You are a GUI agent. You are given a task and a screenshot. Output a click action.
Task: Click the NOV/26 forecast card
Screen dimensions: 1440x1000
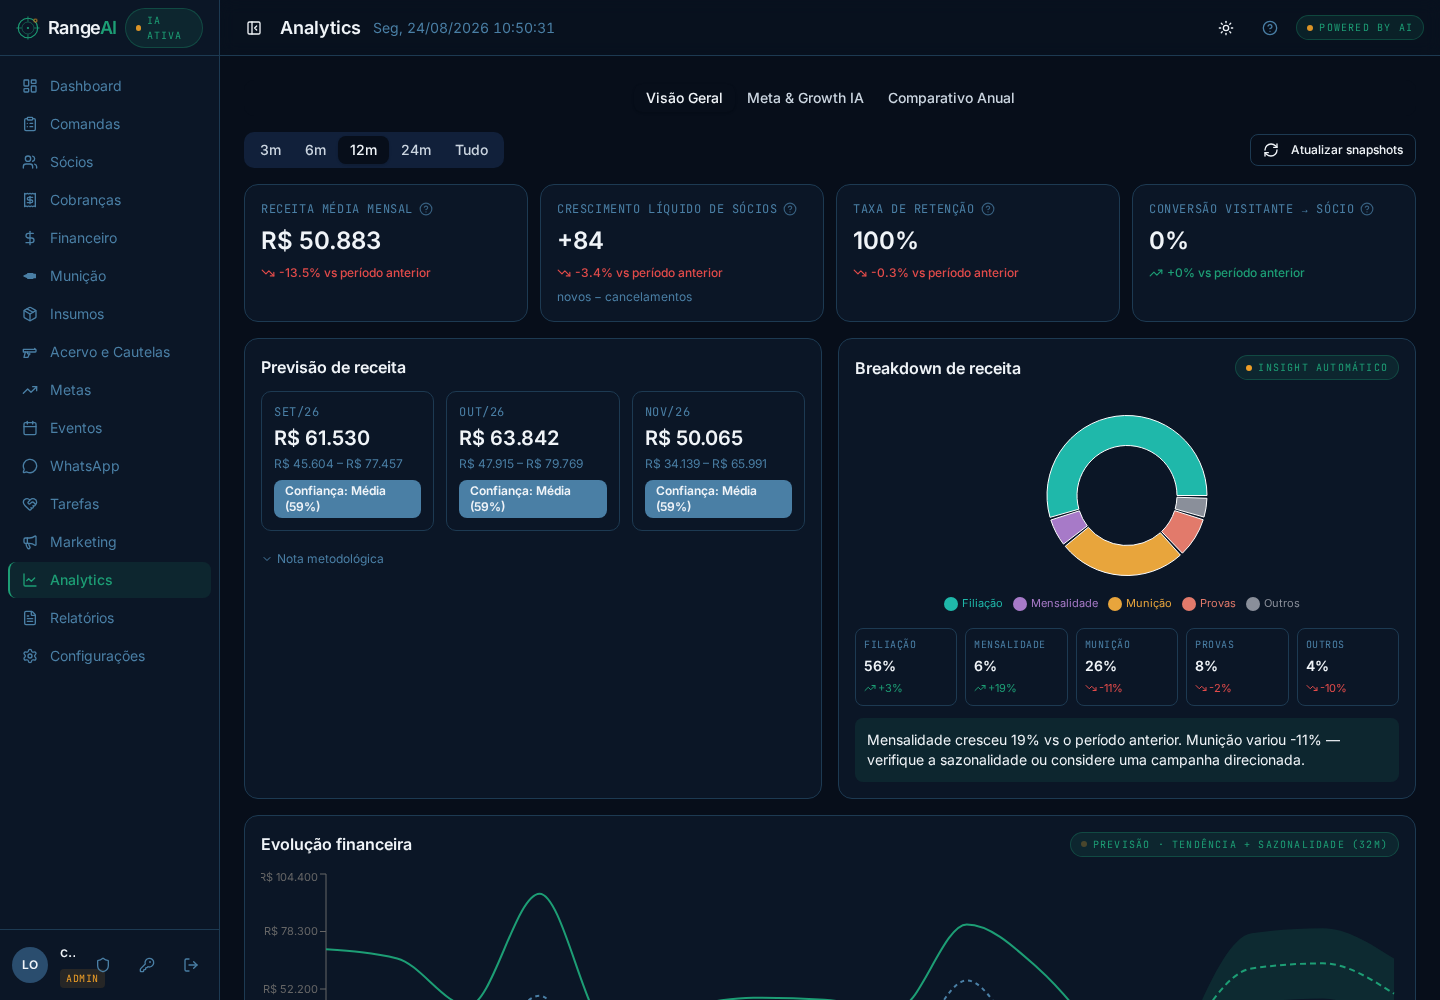(x=718, y=461)
